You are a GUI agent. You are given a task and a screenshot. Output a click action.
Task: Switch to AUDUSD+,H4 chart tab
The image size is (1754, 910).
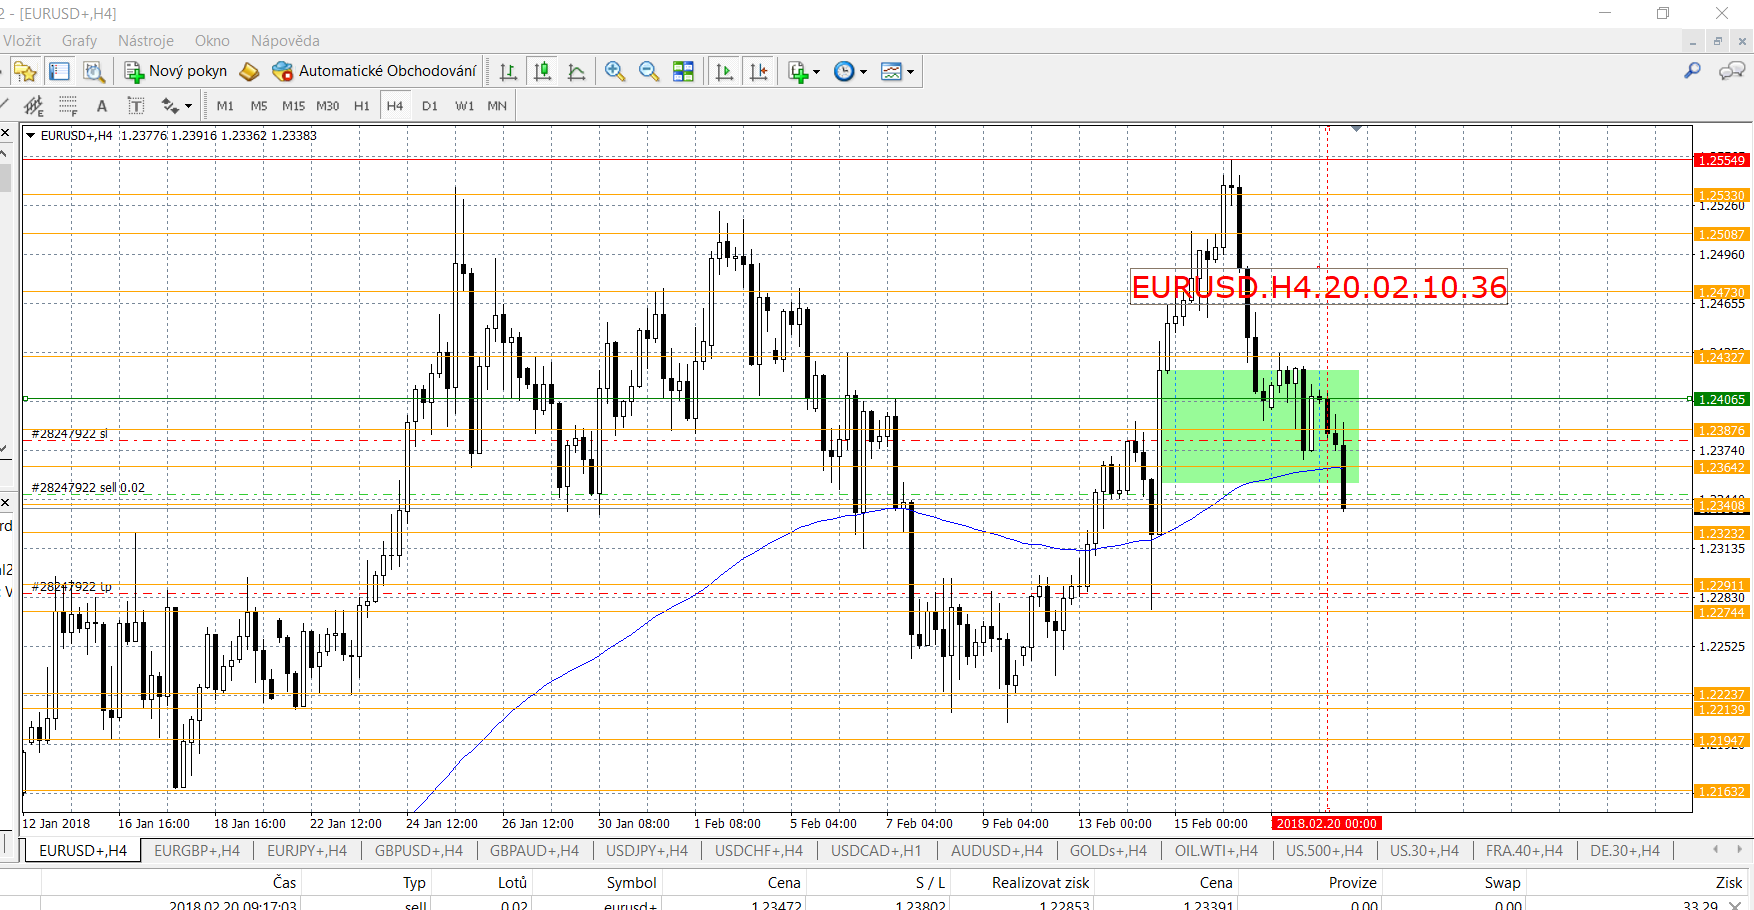pyautogui.click(x=997, y=851)
